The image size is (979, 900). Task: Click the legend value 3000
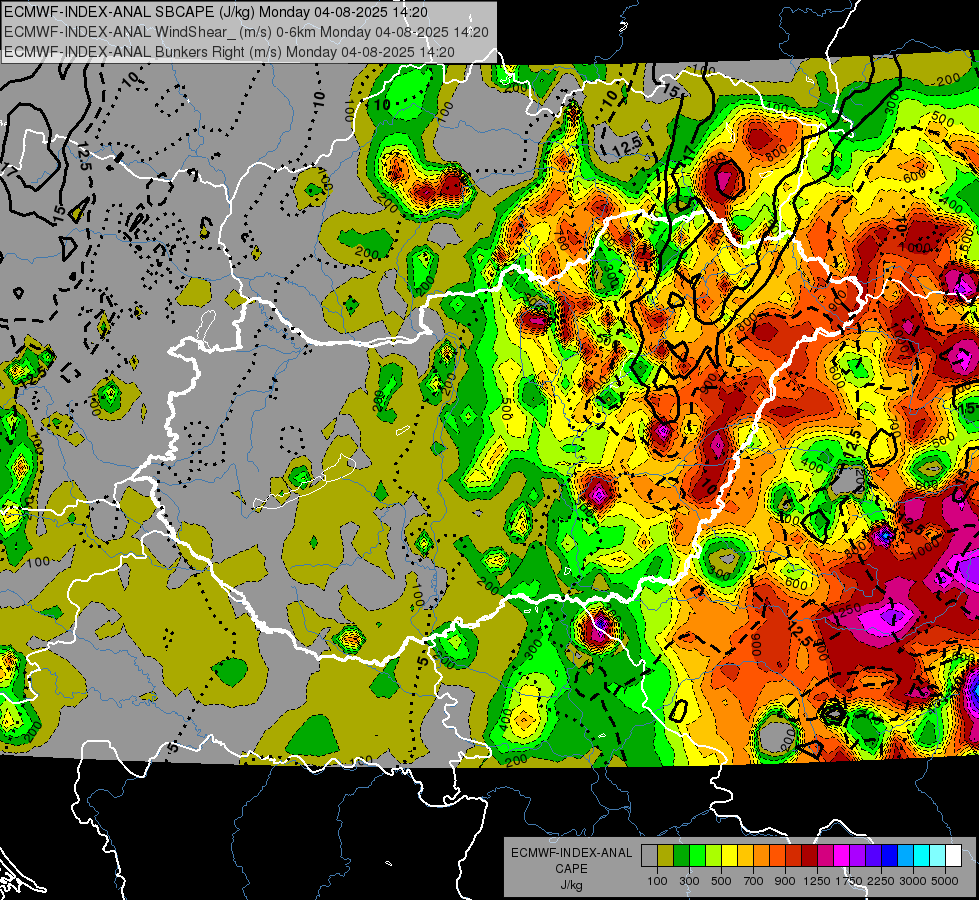click(x=913, y=881)
